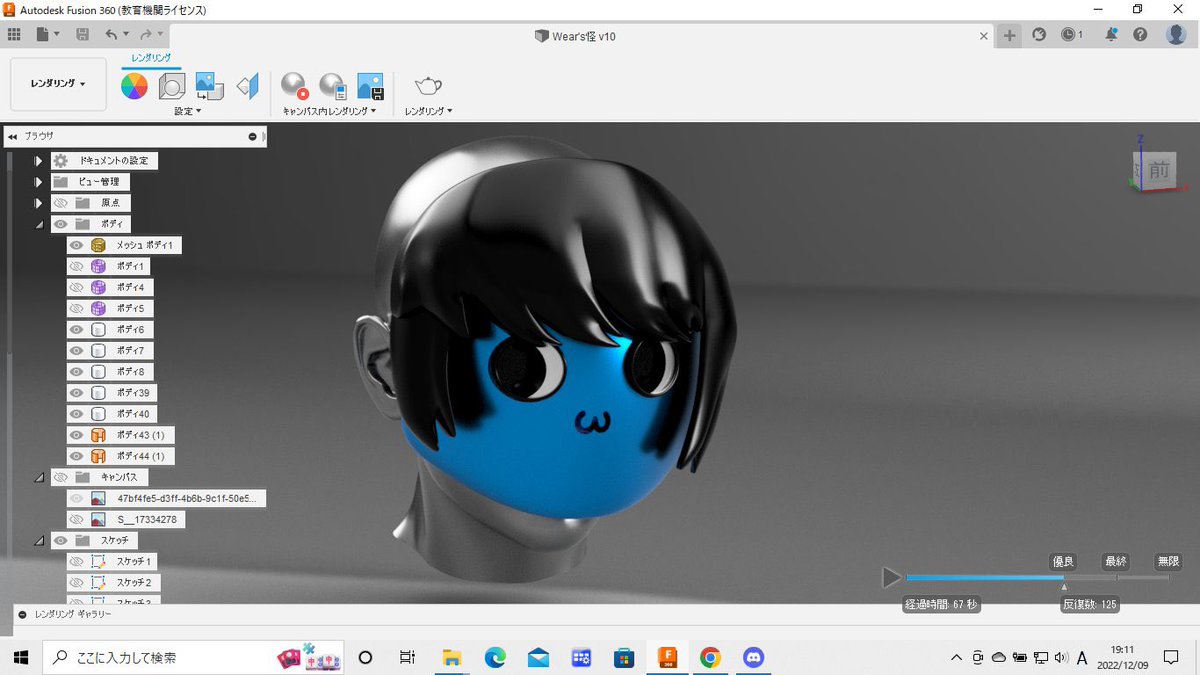The height and width of the screenshot is (675, 1200).
Task: Click the Undo arrow
Action: tap(110, 34)
